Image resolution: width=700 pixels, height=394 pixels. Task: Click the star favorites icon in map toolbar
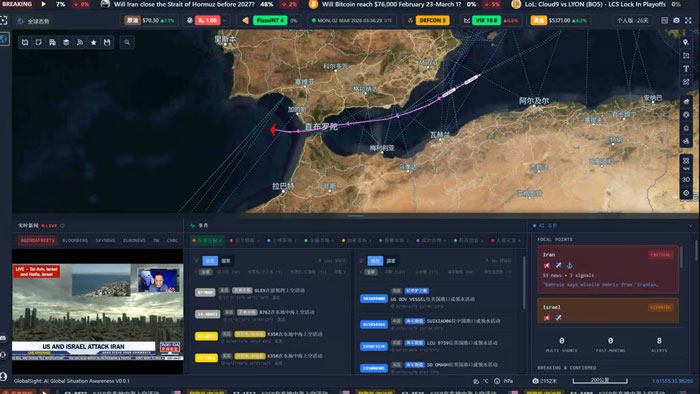tap(93, 42)
